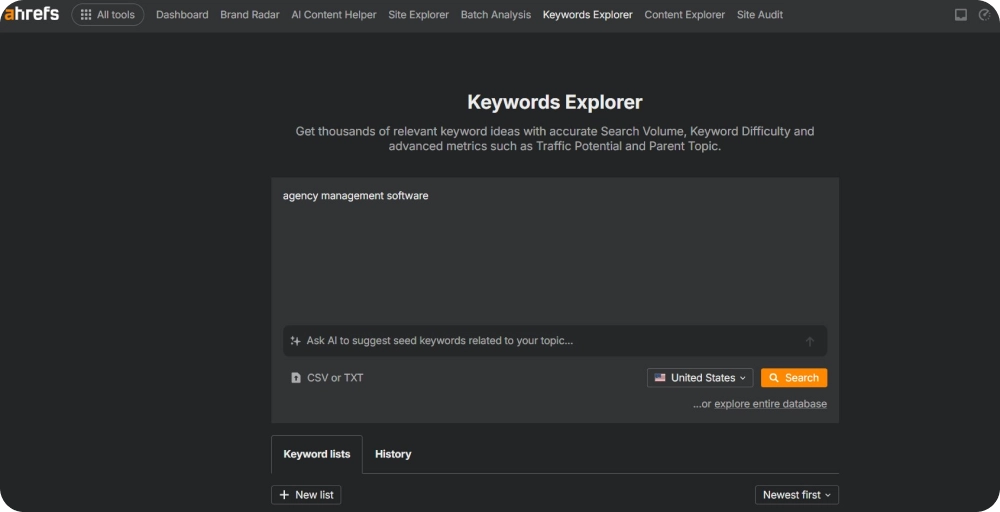The width and height of the screenshot is (1000, 512).
Task: Create a New list
Action: click(306, 495)
